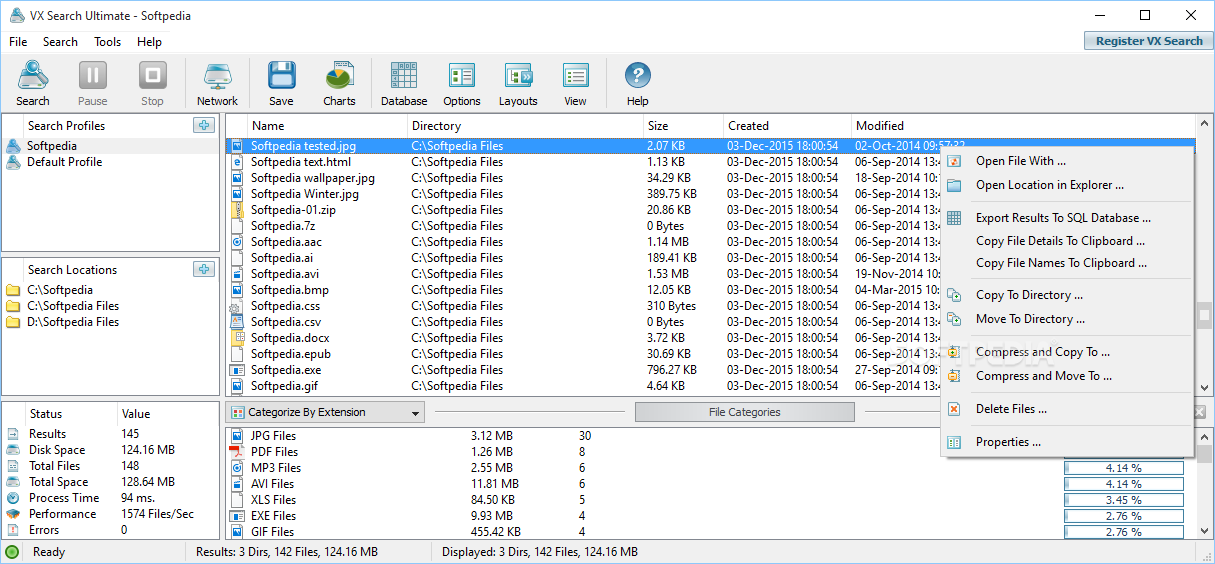Sort by the Name column header
Image resolution: width=1215 pixels, height=564 pixels.
(x=328, y=126)
